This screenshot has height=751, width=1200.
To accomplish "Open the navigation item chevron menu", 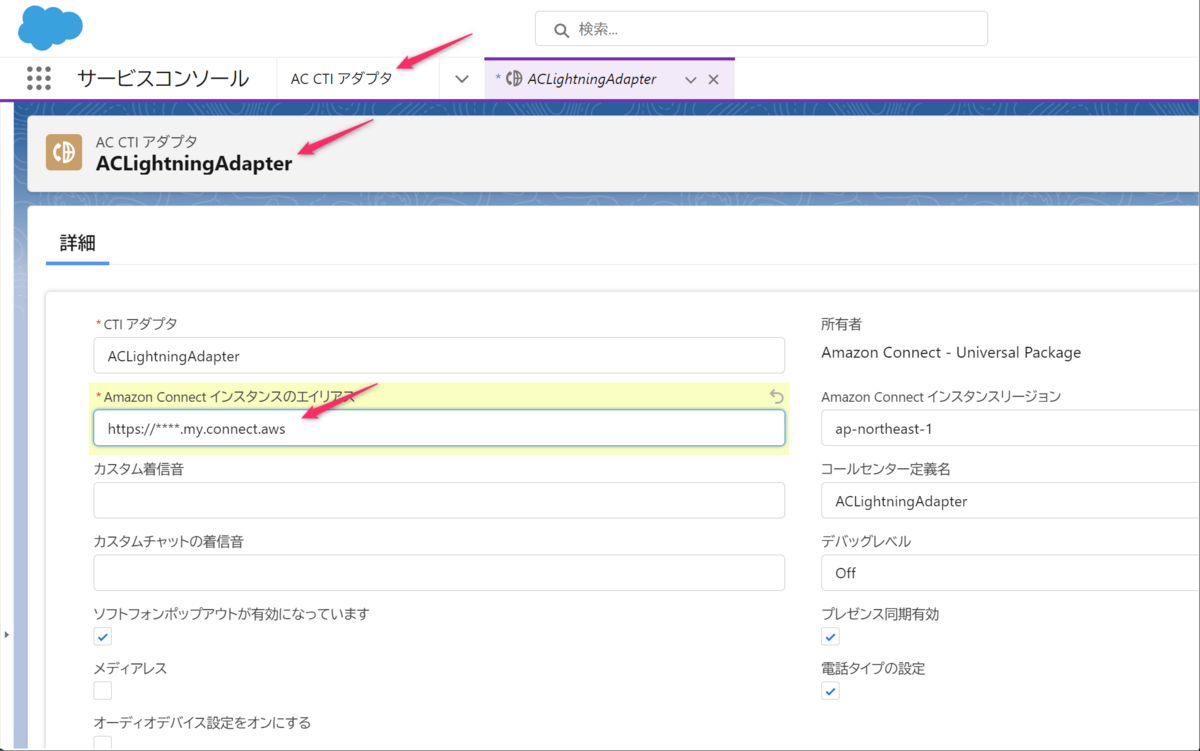I will [461, 79].
